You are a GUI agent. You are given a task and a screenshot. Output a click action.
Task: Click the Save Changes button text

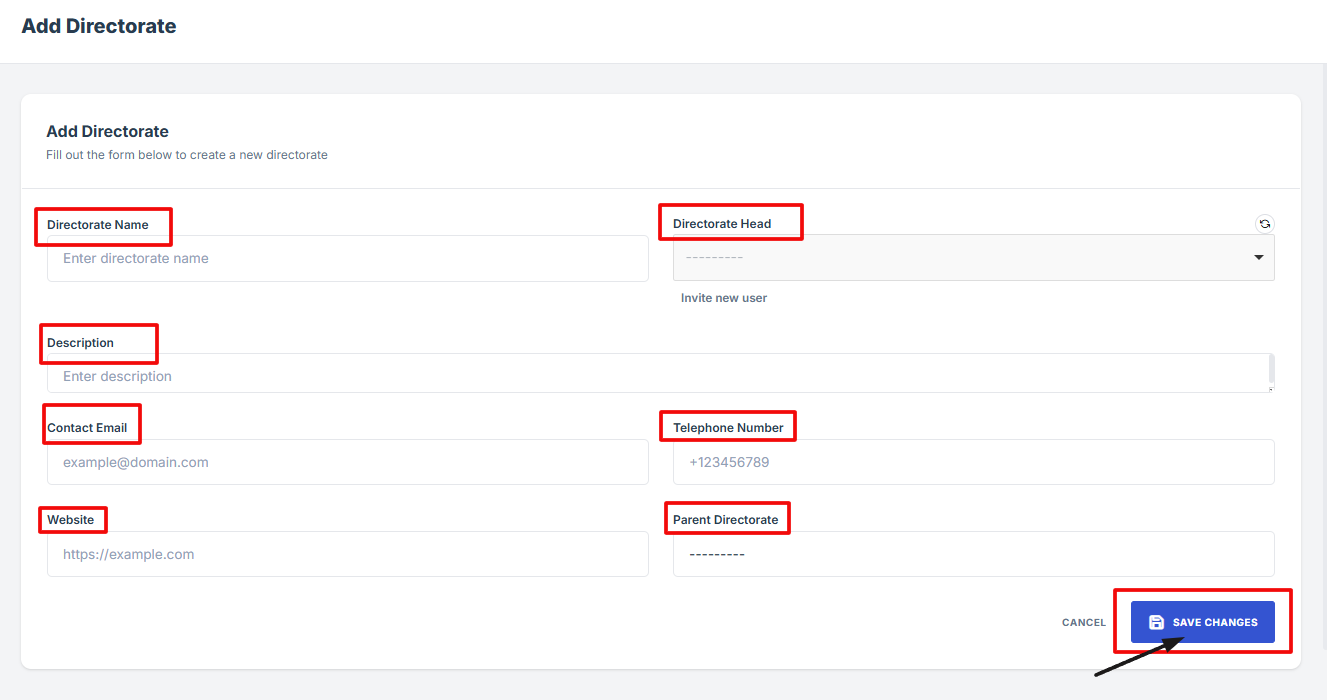pos(1215,622)
